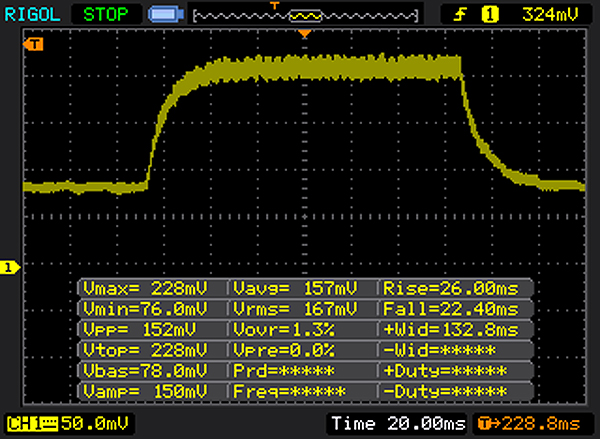600x439 pixels.
Task: Click the 50.0mV vertical scale value
Action: pyautogui.click(x=95, y=424)
